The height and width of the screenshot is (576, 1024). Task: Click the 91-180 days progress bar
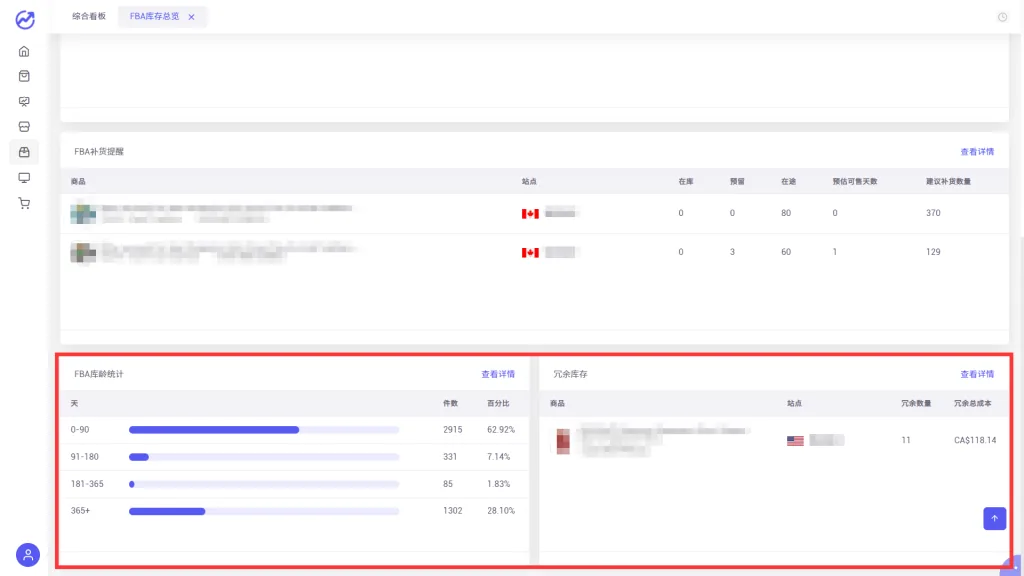pos(264,457)
